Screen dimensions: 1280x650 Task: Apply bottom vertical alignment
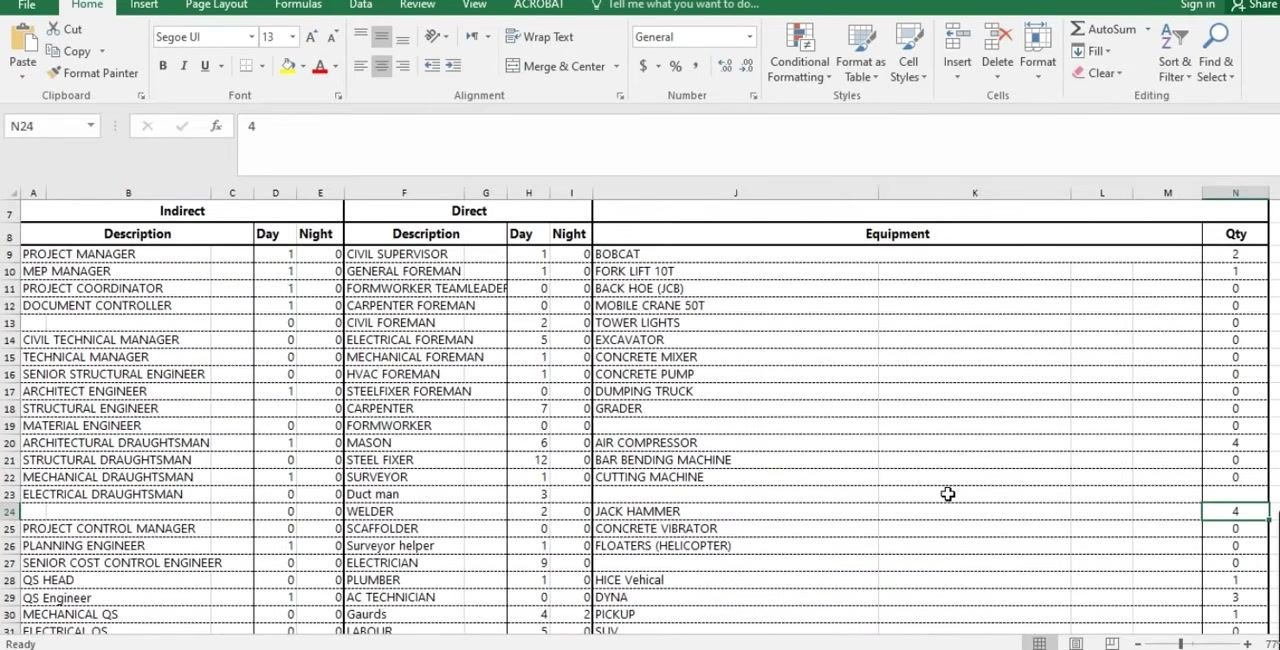click(x=402, y=37)
